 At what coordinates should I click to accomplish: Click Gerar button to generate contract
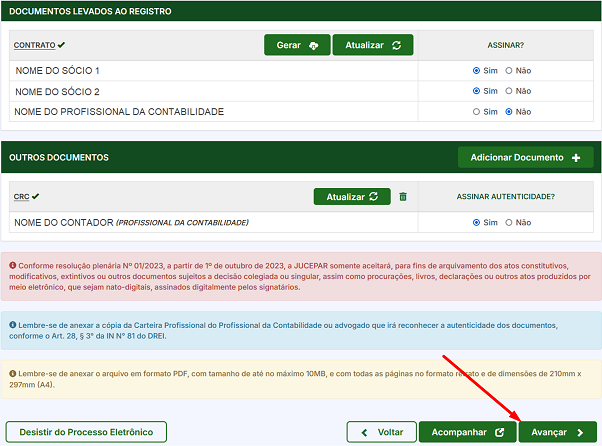(x=296, y=45)
